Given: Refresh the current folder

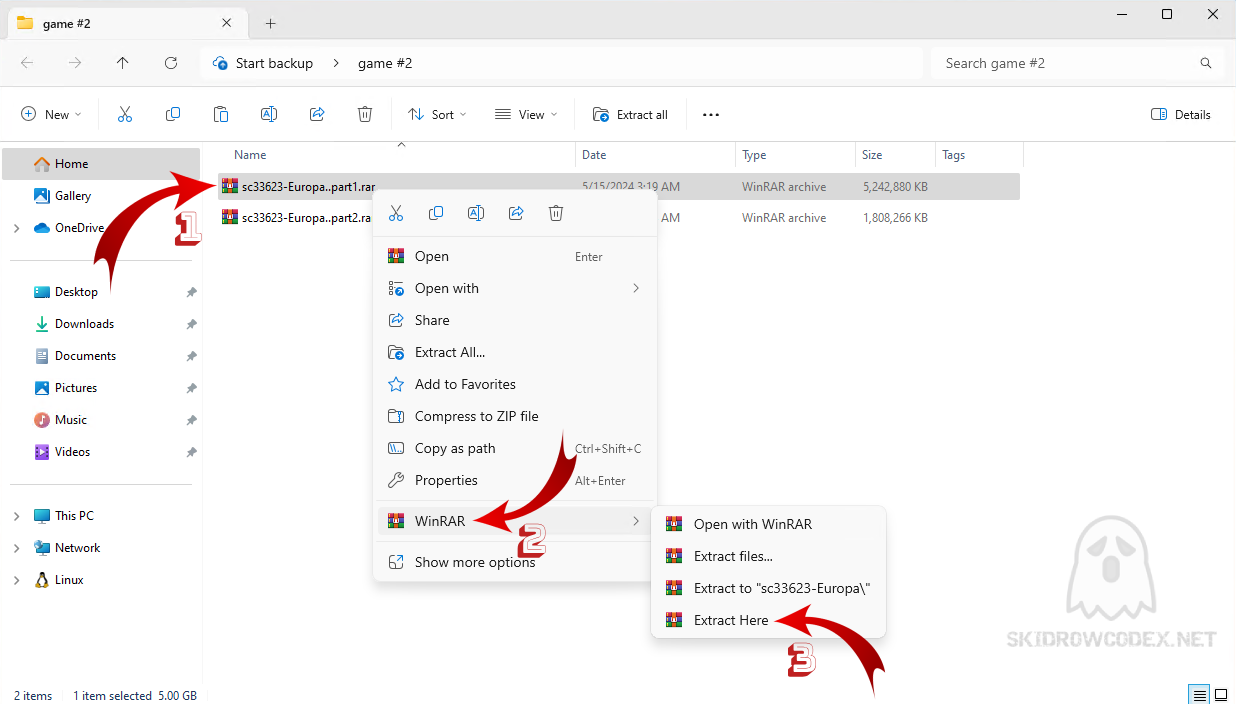Looking at the screenshot, I should 171,63.
